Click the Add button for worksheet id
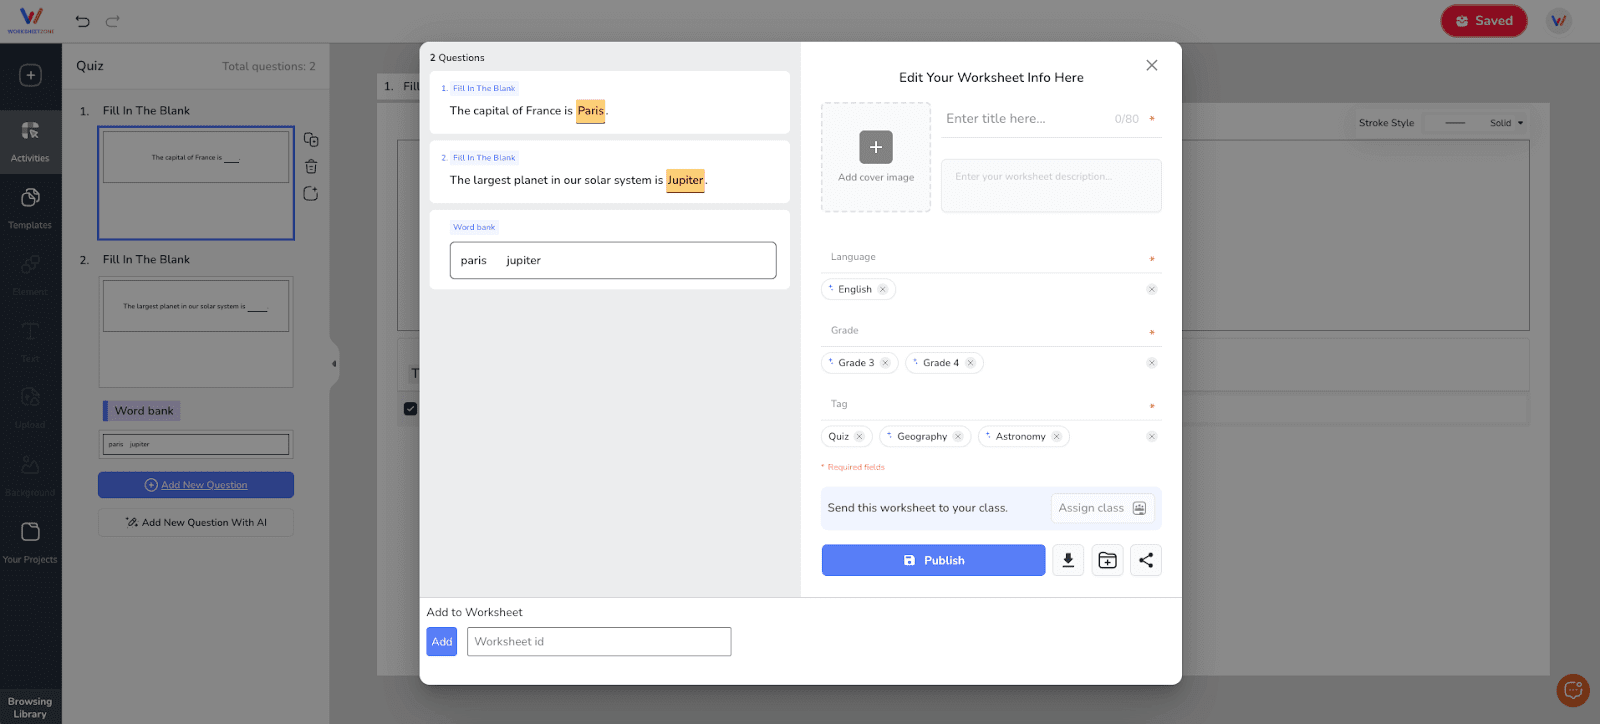Image resolution: width=1600 pixels, height=724 pixels. pos(442,642)
